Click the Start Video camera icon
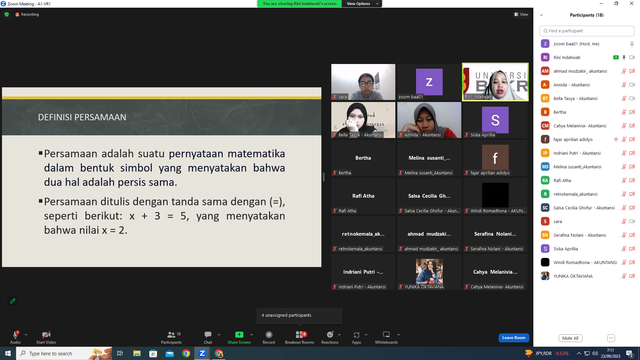640x360 pixels. click(46, 335)
